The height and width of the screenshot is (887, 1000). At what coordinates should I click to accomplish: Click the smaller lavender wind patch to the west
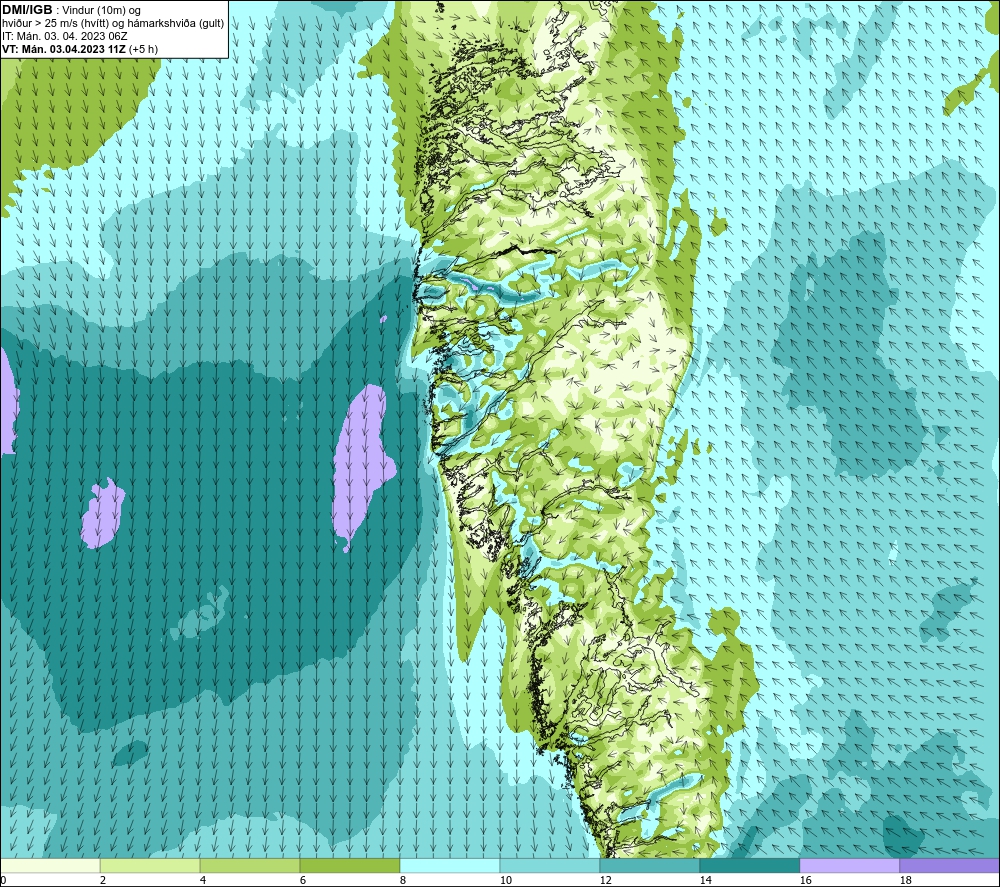click(x=102, y=514)
